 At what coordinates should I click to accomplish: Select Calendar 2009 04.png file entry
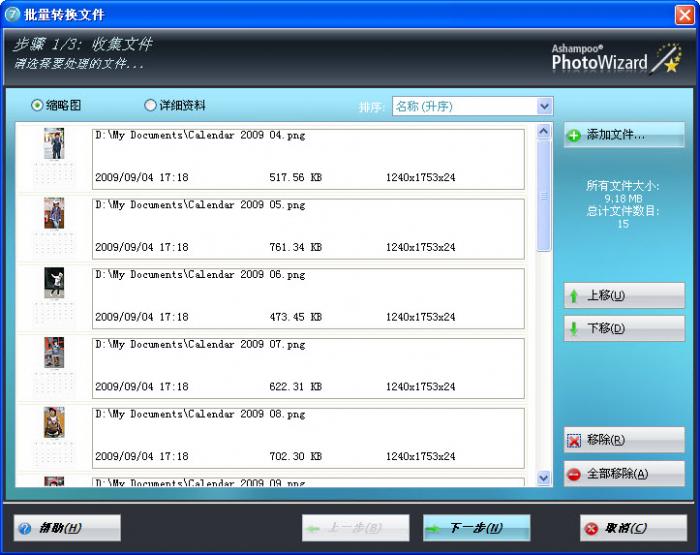(x=308, y=158)
